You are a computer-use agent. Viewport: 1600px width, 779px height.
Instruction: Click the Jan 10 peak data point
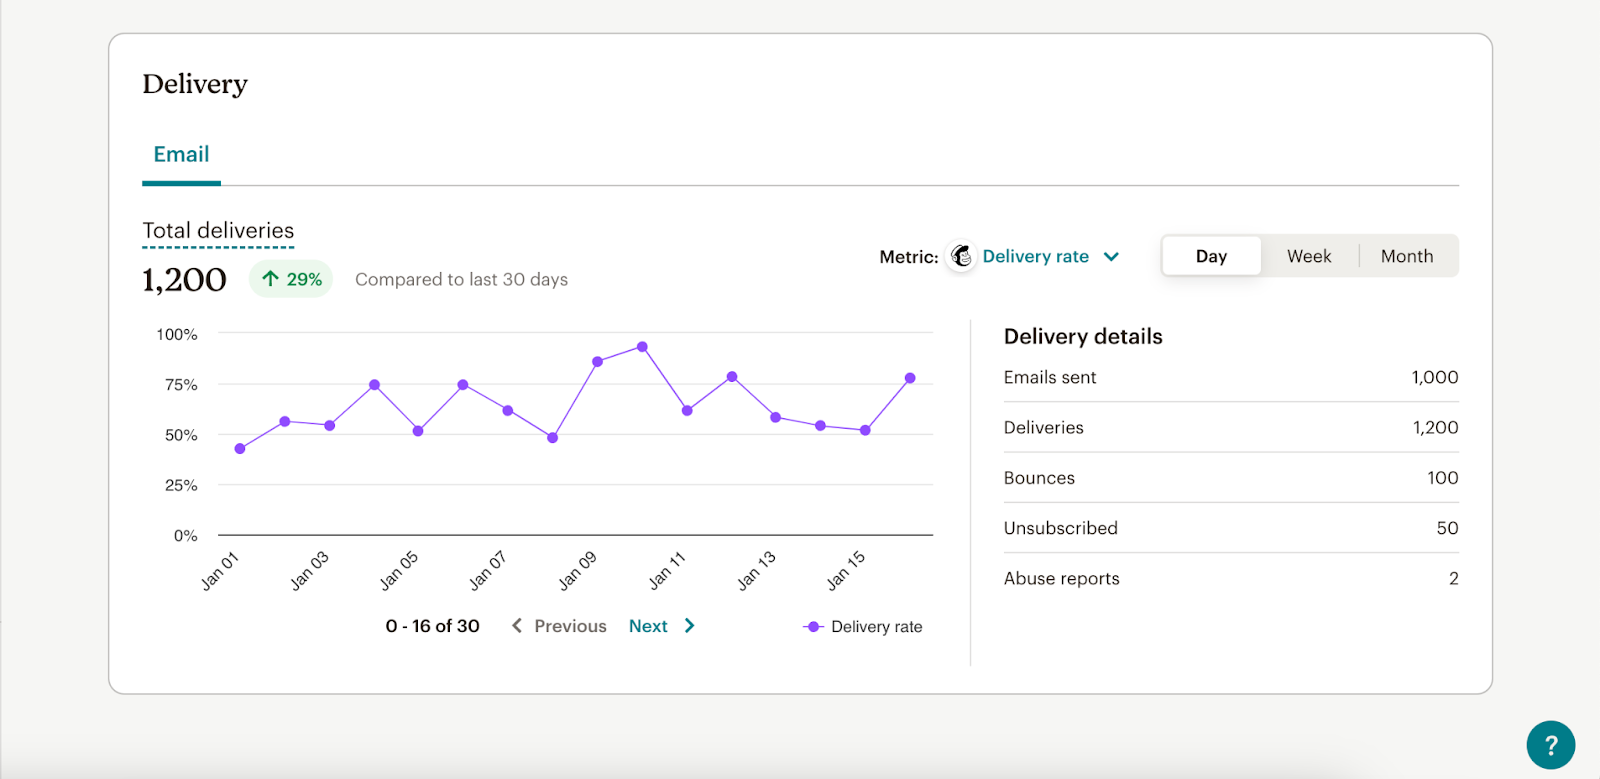coord(642,347)
